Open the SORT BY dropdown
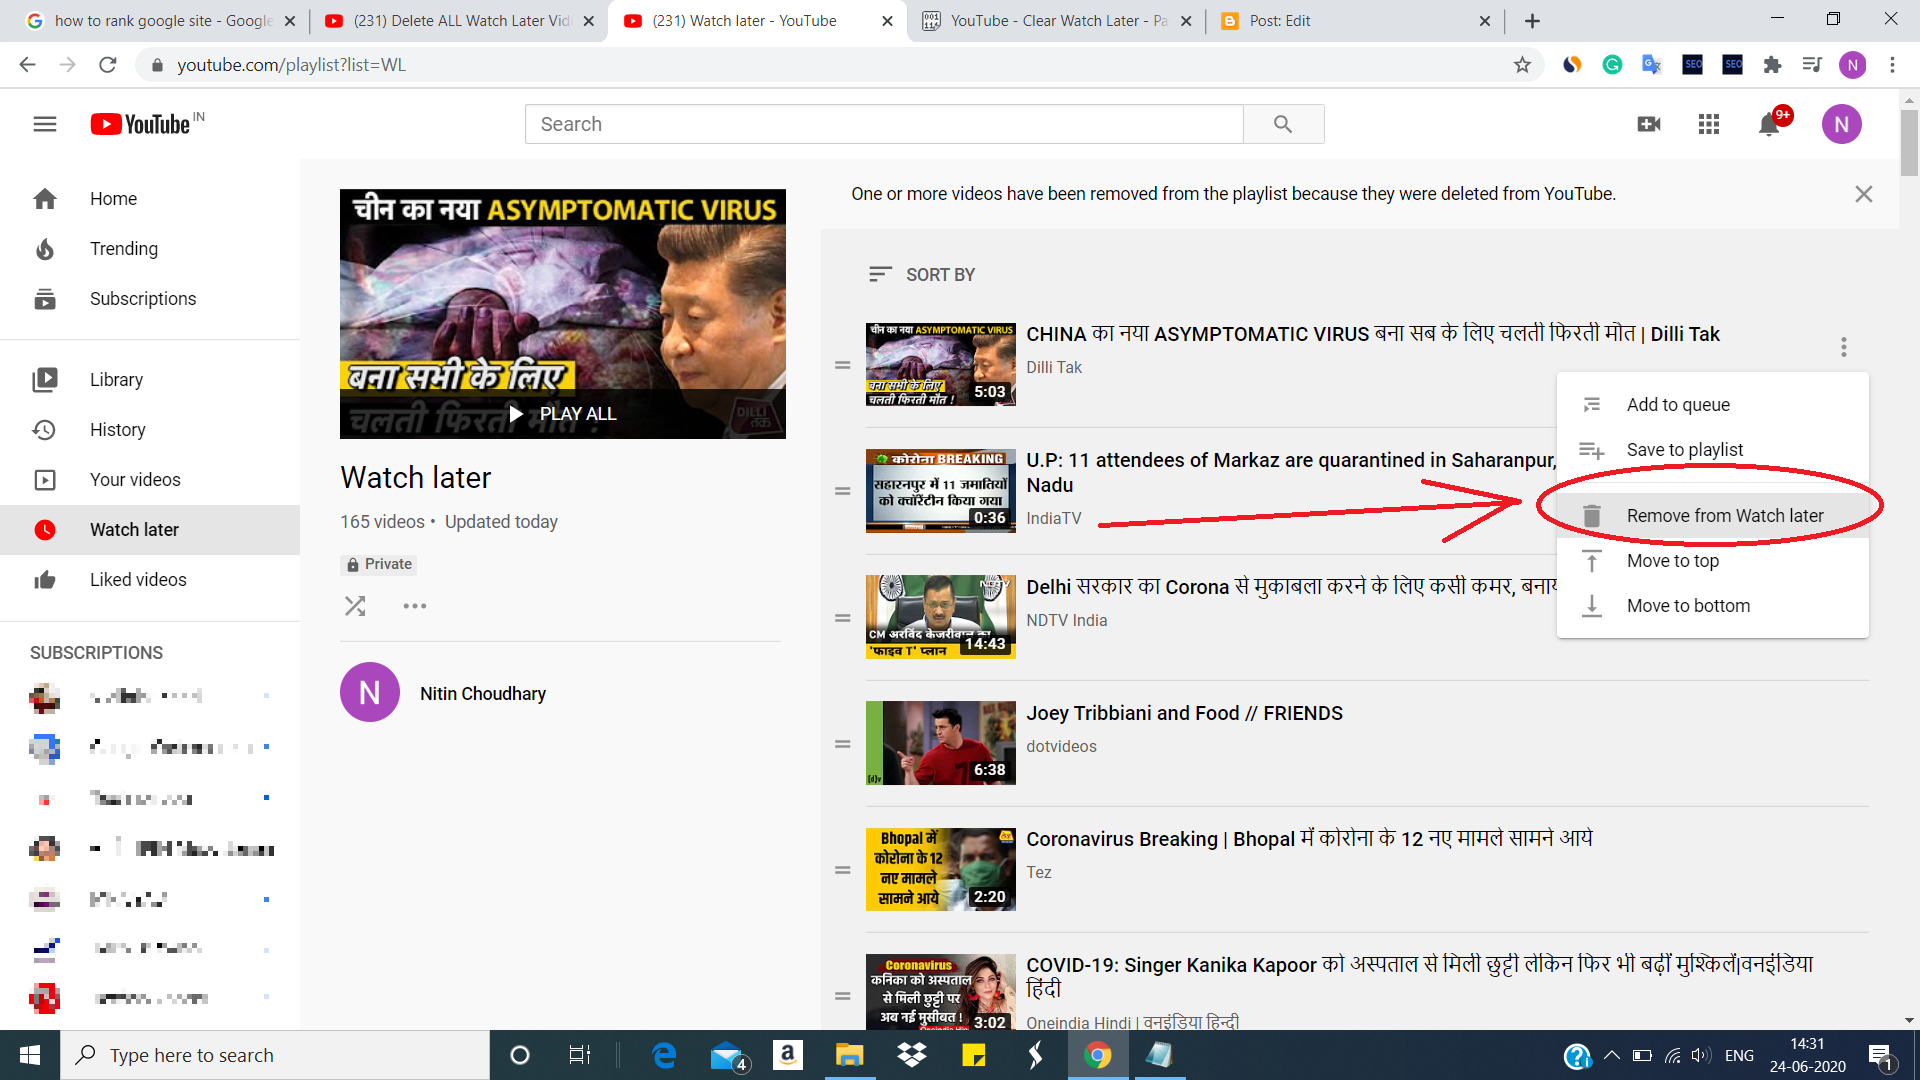1920x1080 pixels. 921,274
